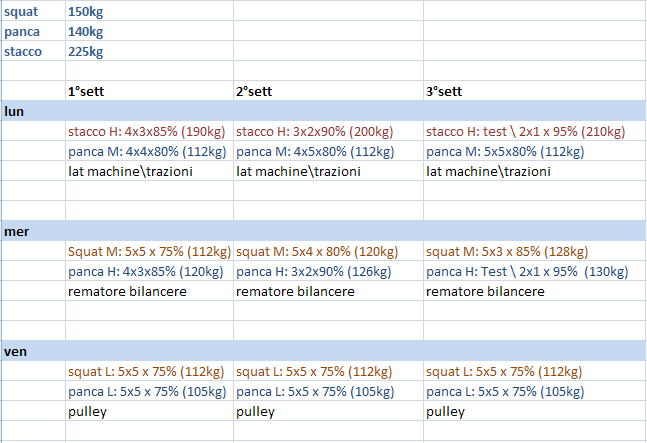Select the mer day row label
Image resolution: width=647 pixels, height=443 pixels.
pyautogui.click(x=17, y=231)
